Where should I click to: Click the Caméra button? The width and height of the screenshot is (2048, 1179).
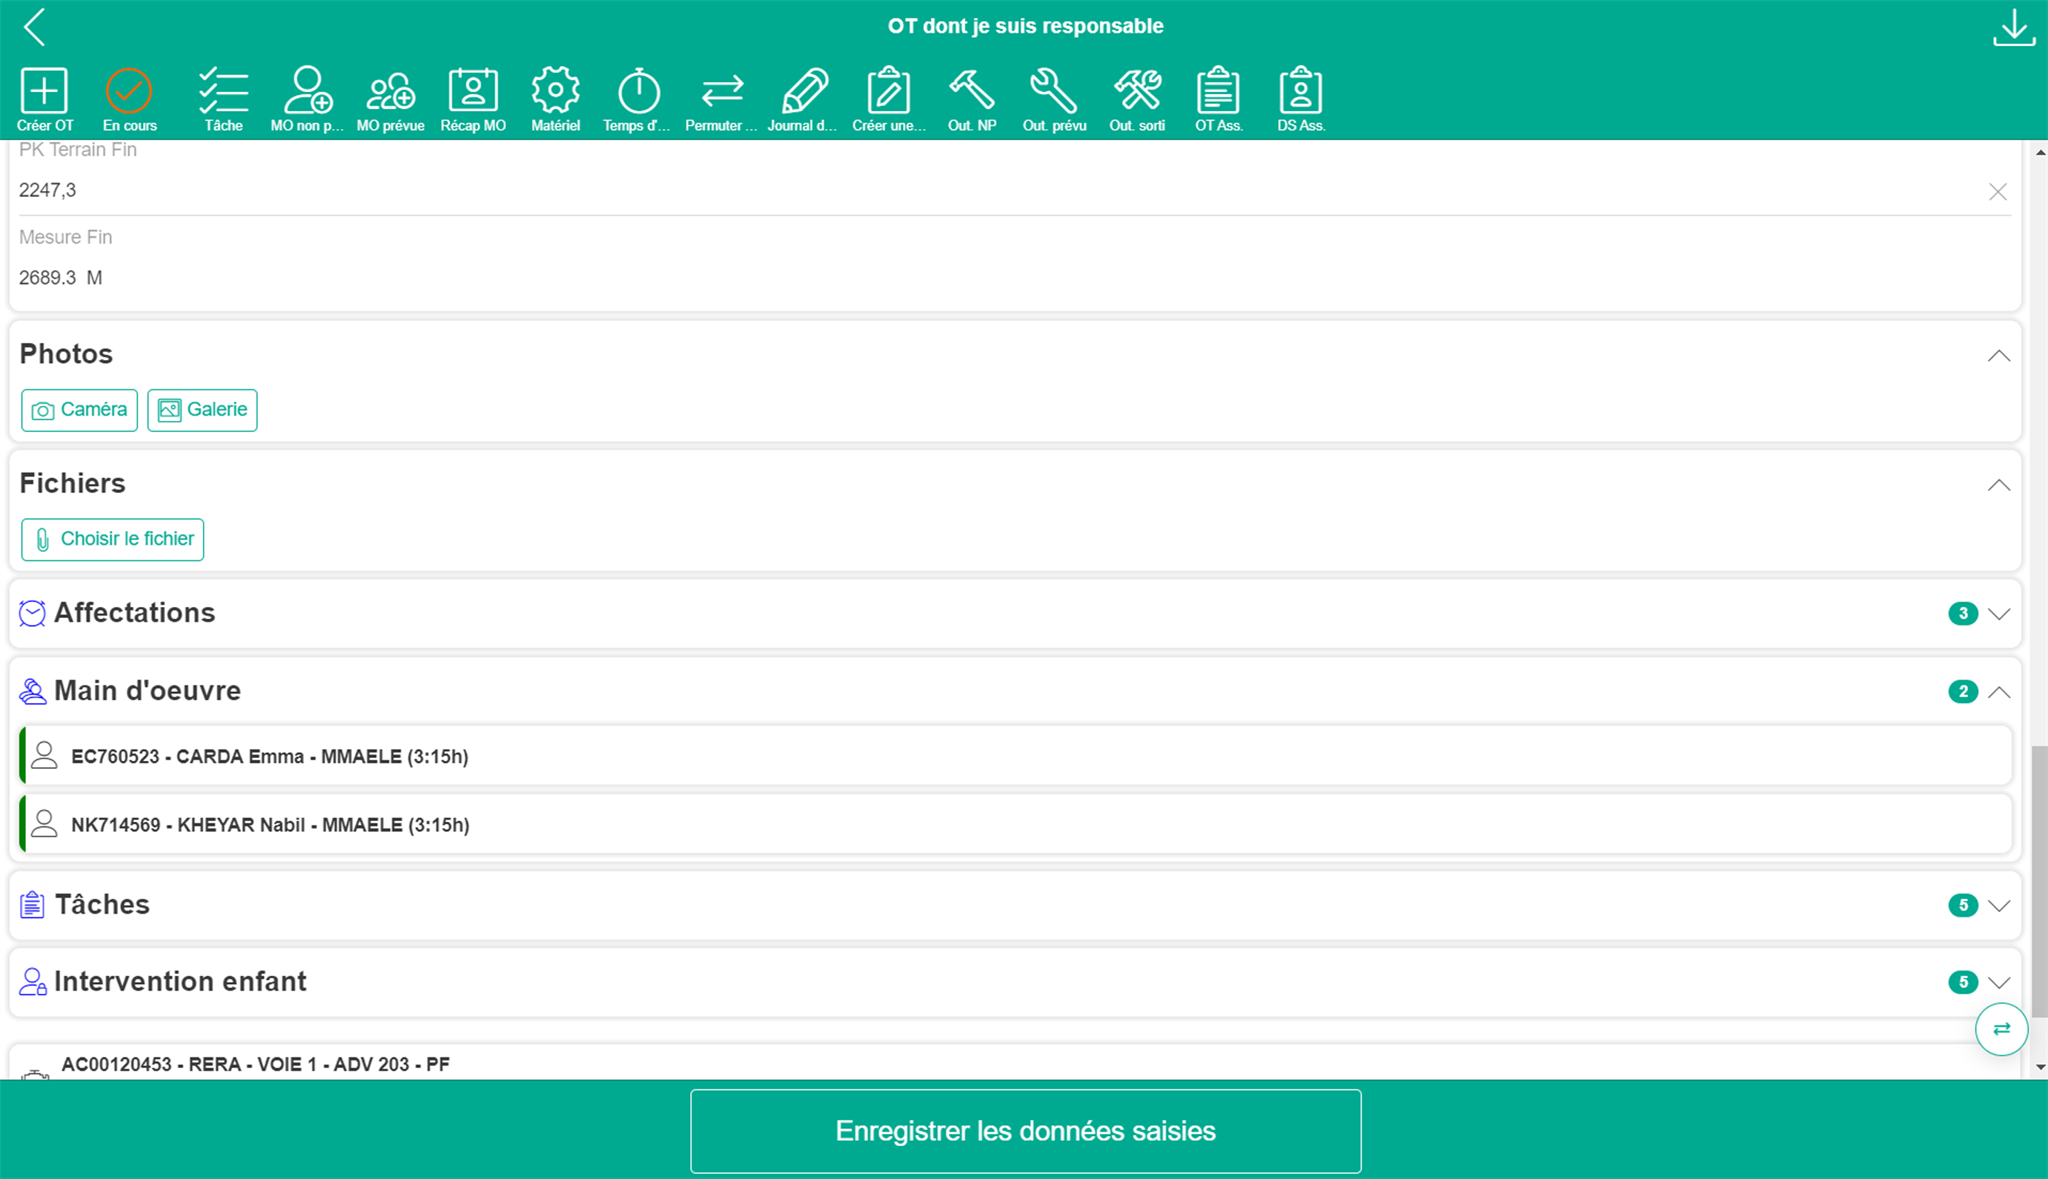[79, 410]
